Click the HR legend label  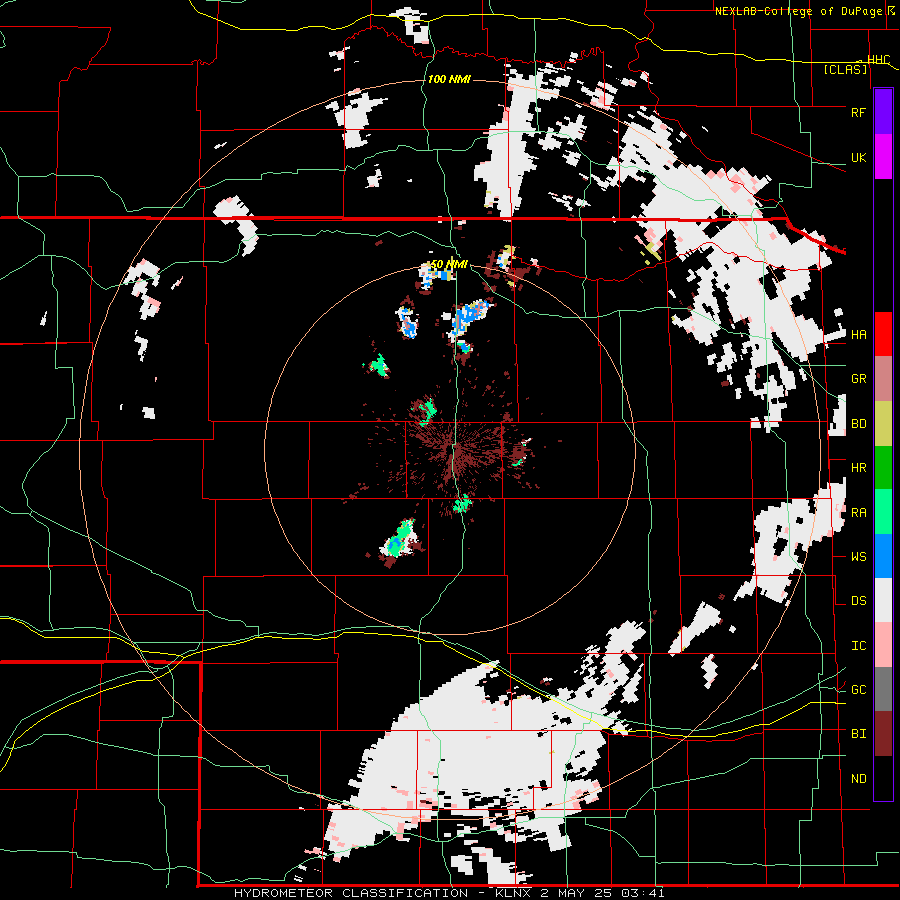858,468
